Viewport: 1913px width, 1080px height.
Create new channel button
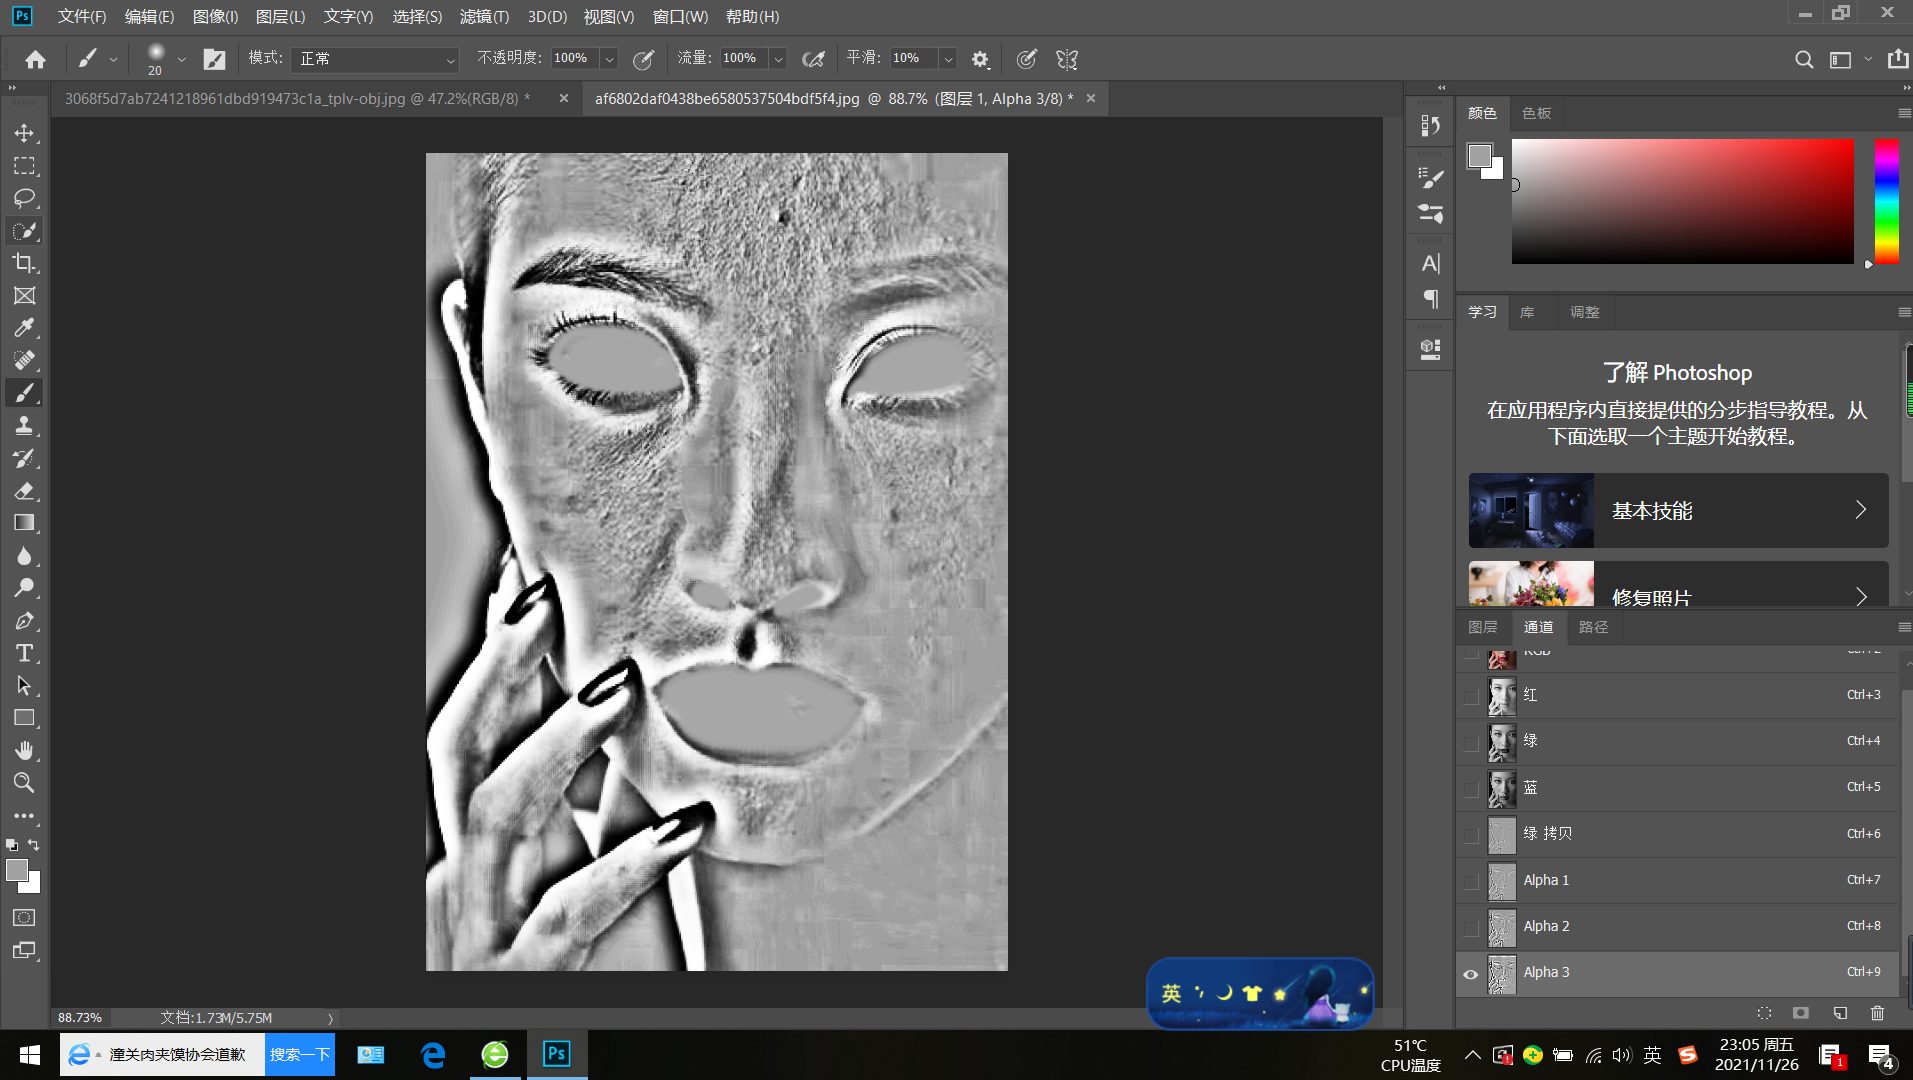tap(1840, 1013)
